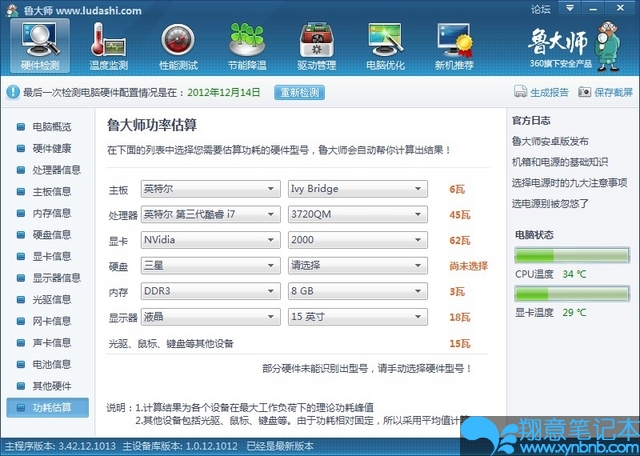Click the Ludashi title bar app icon

click(x=12, y=10)
